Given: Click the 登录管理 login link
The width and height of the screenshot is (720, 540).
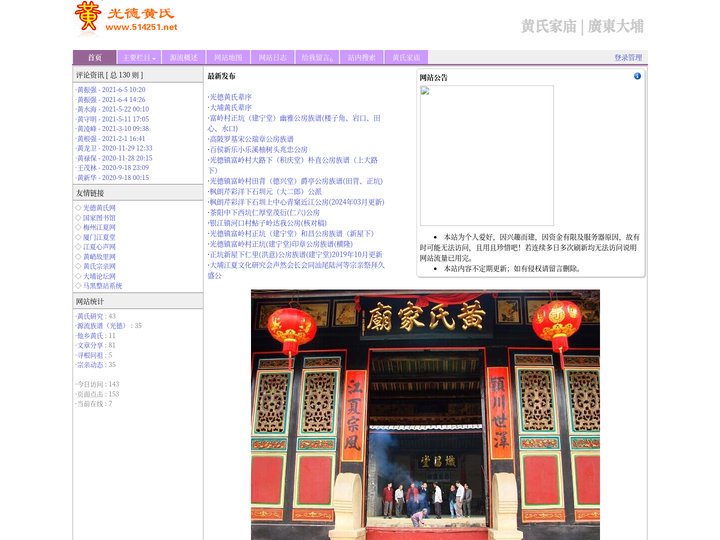Looking at the screenshot, I should (x=628, y=57).
